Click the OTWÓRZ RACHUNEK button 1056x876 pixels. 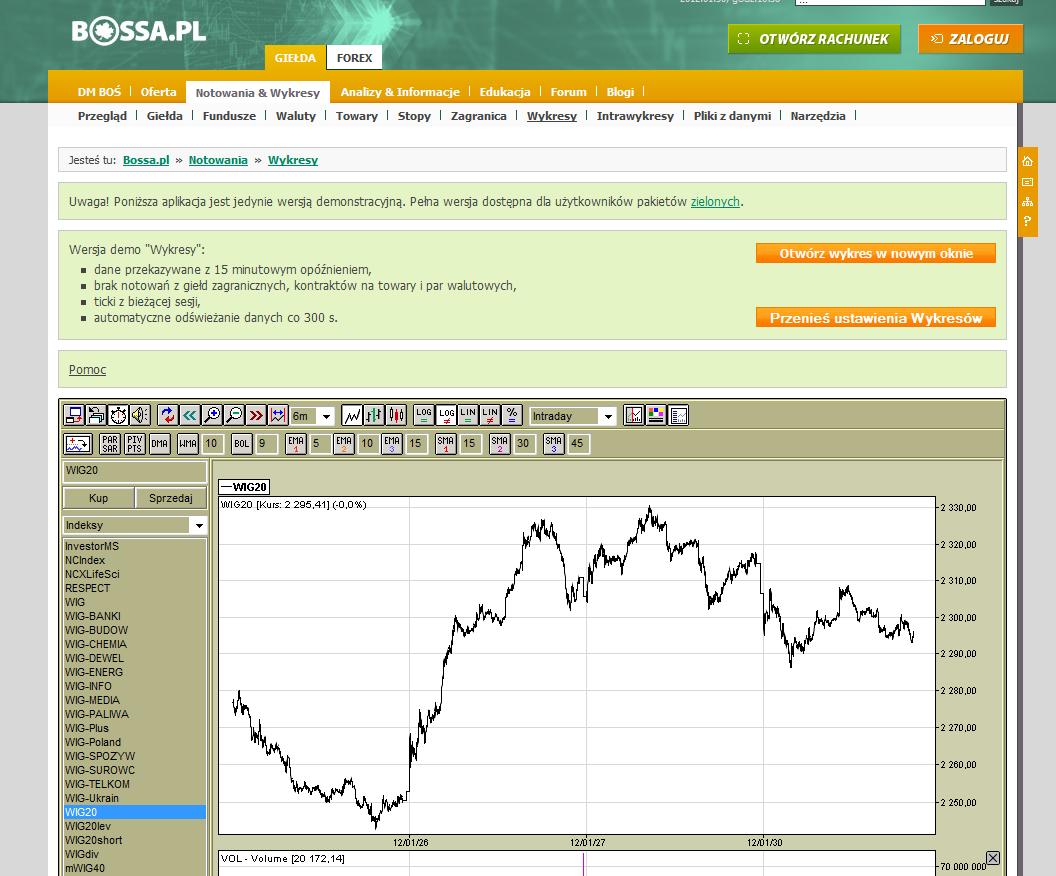pyautogui.click(x=814, y=39)
